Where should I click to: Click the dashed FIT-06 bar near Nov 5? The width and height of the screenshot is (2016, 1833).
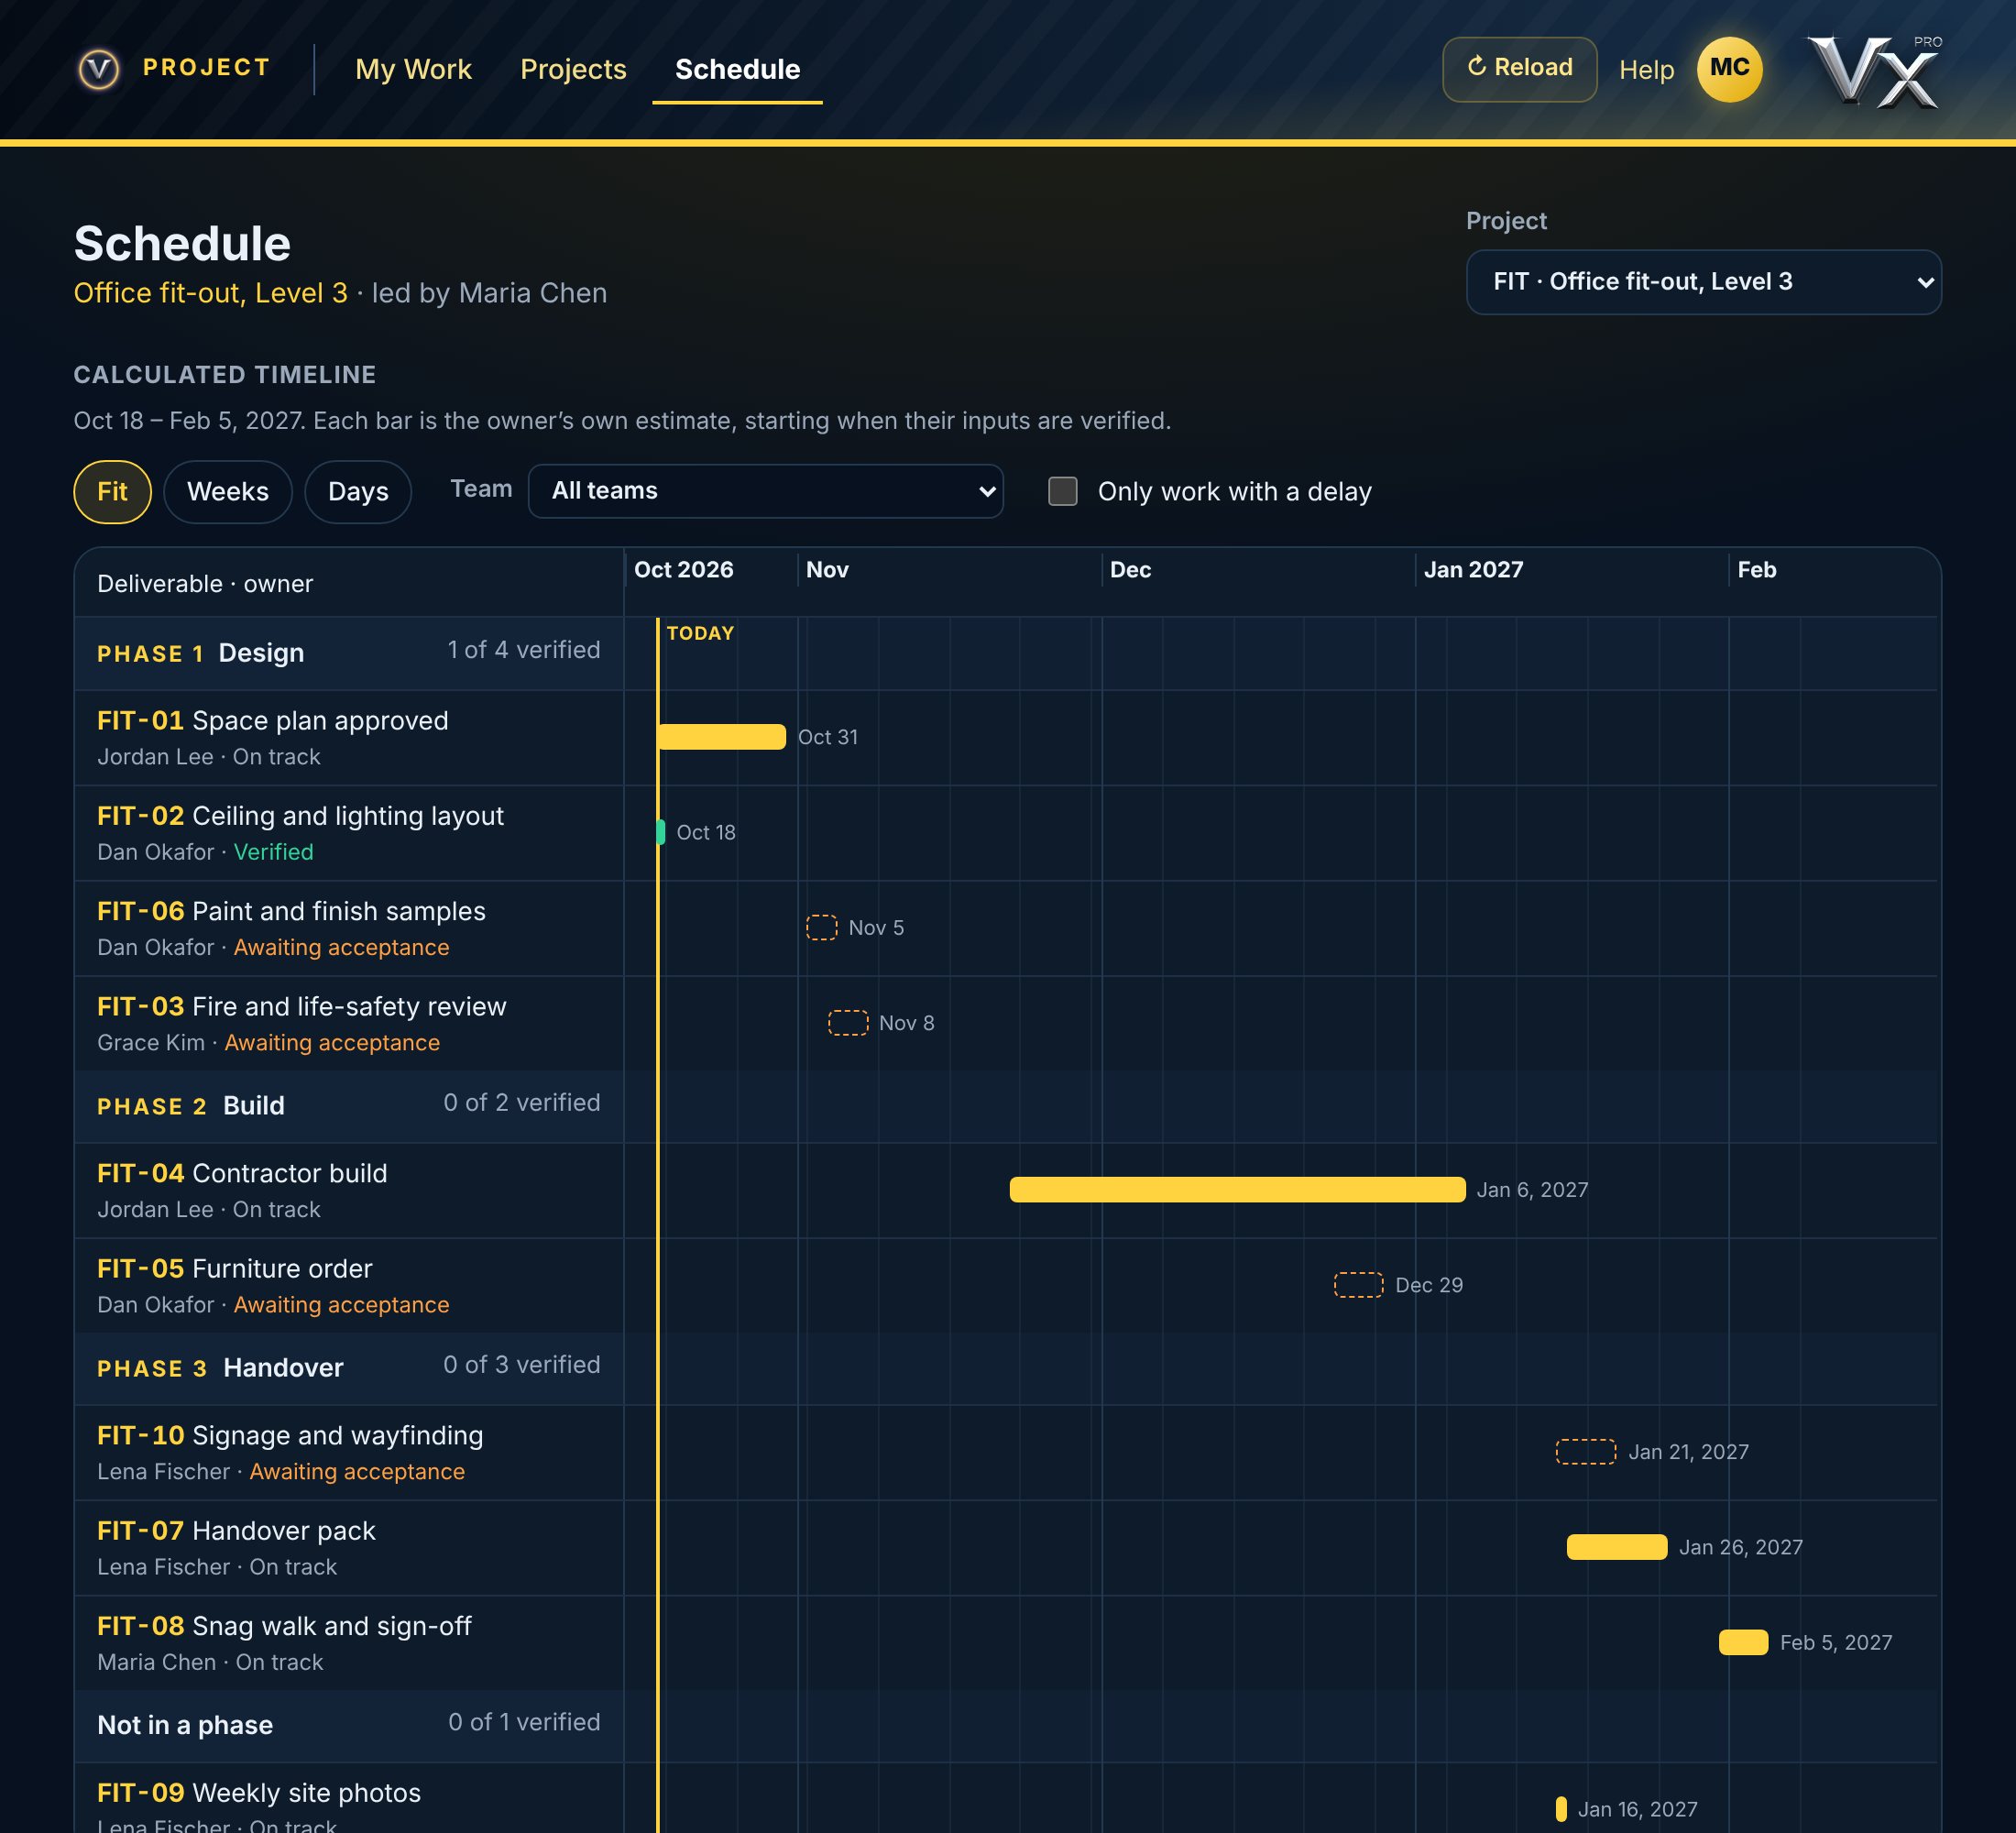click(x=822, y=928)
